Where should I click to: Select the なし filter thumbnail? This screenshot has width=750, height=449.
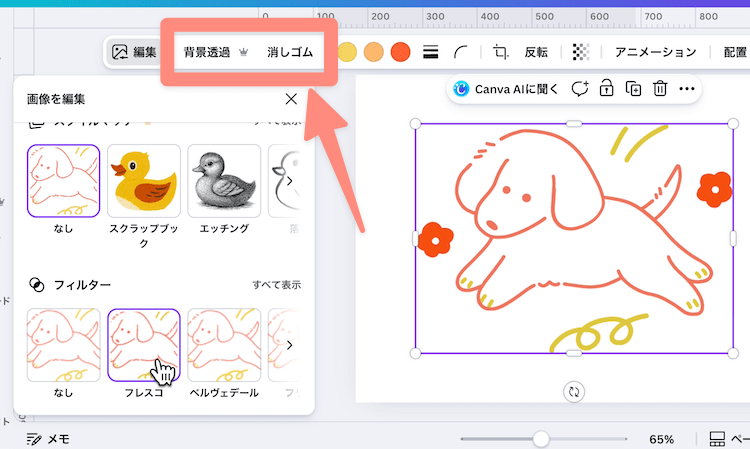click(63, 345)
